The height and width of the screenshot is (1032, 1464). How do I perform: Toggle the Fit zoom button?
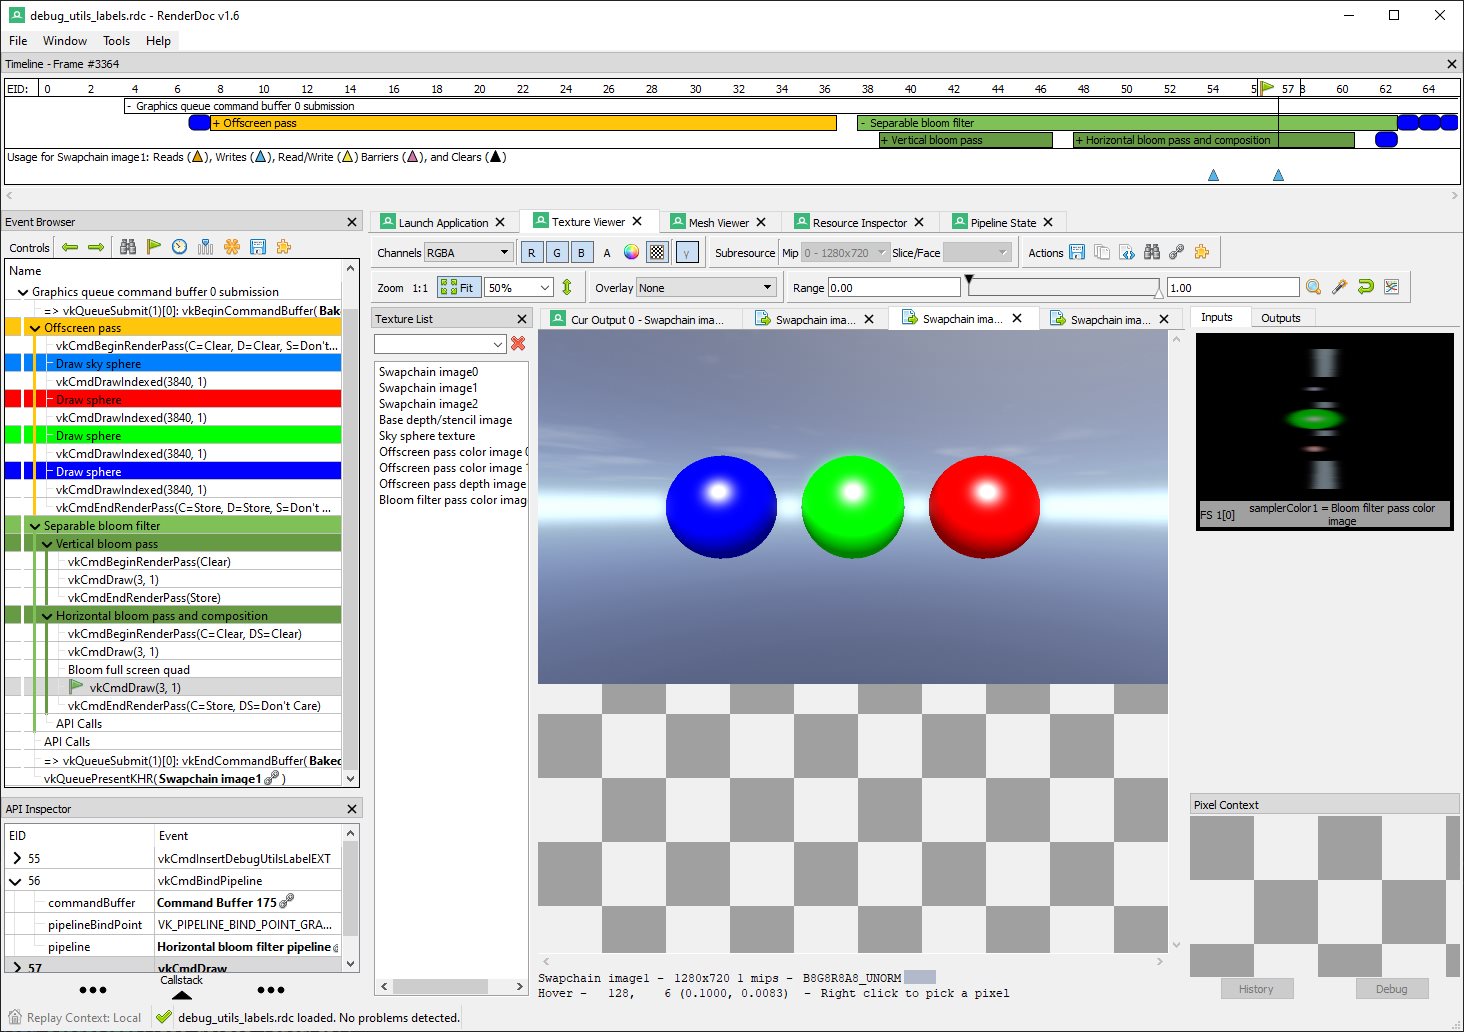coord(458,288)
